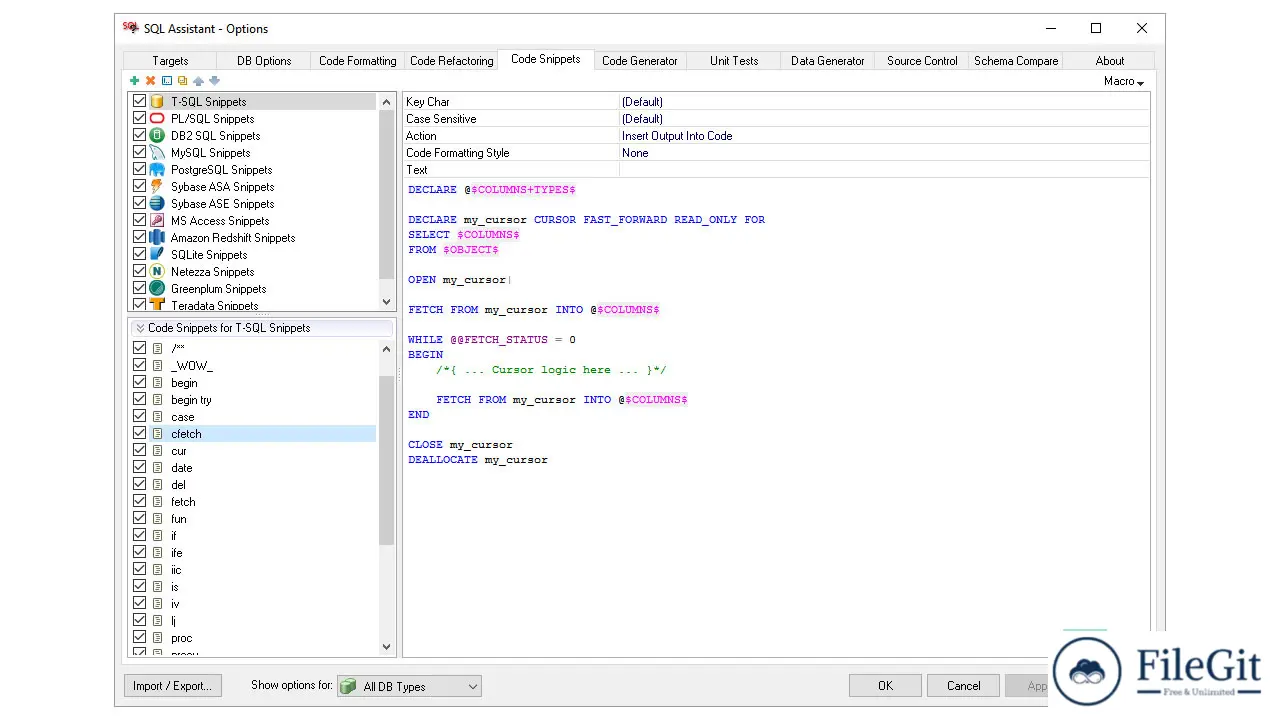Open the Source Control tab

[x=922, y=61]
